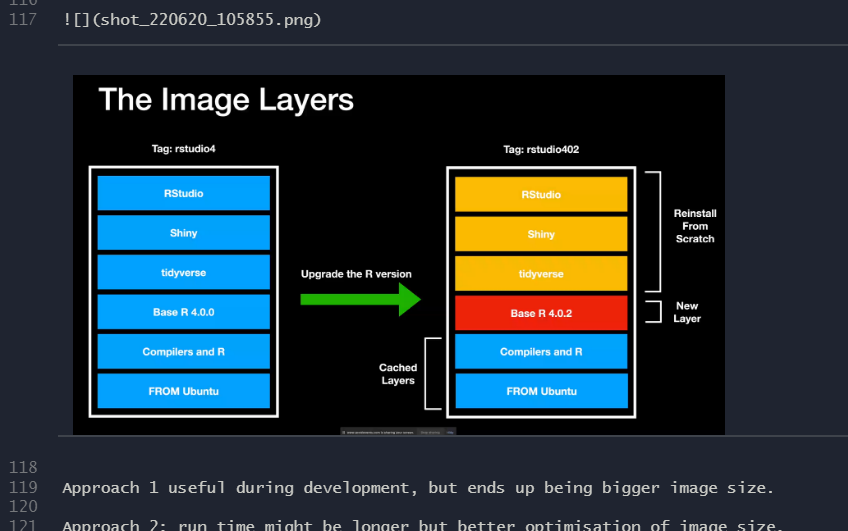848x531 pixels.
Task: Click the 'Upgrade the R version' caption
Action: [356, 274]
